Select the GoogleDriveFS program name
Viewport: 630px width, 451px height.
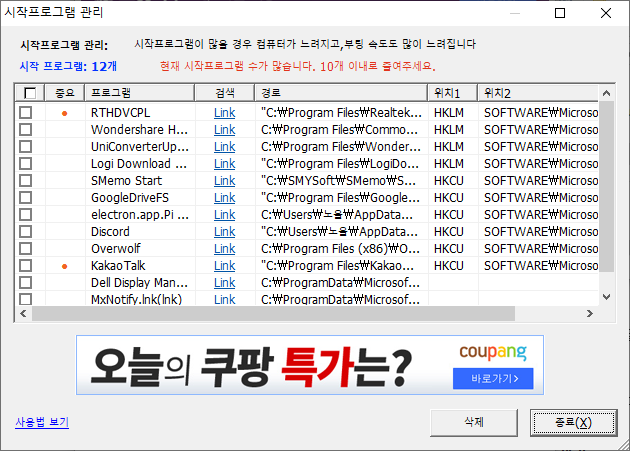click(130, 198)
